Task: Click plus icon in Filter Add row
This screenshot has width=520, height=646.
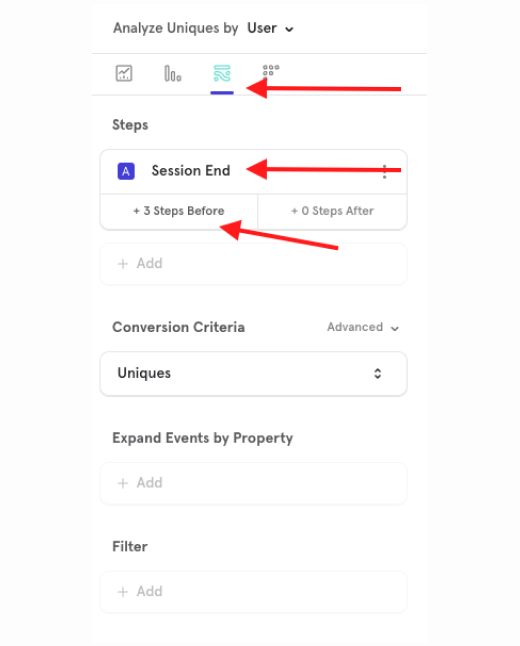Action: click(123, 592)
